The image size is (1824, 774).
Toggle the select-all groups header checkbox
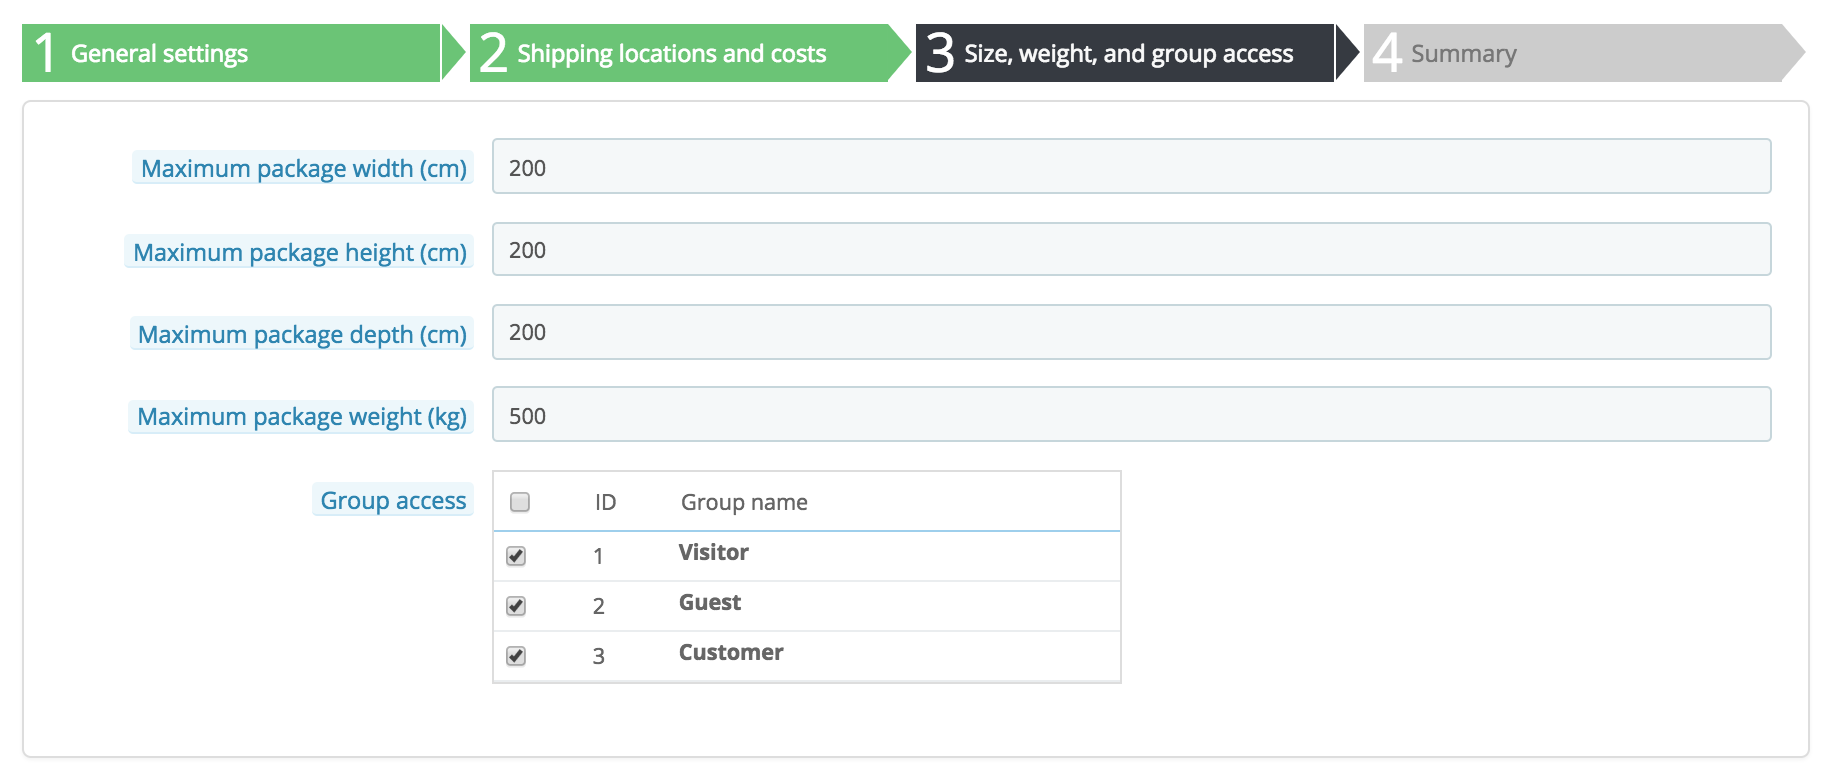tap(520, 502)
